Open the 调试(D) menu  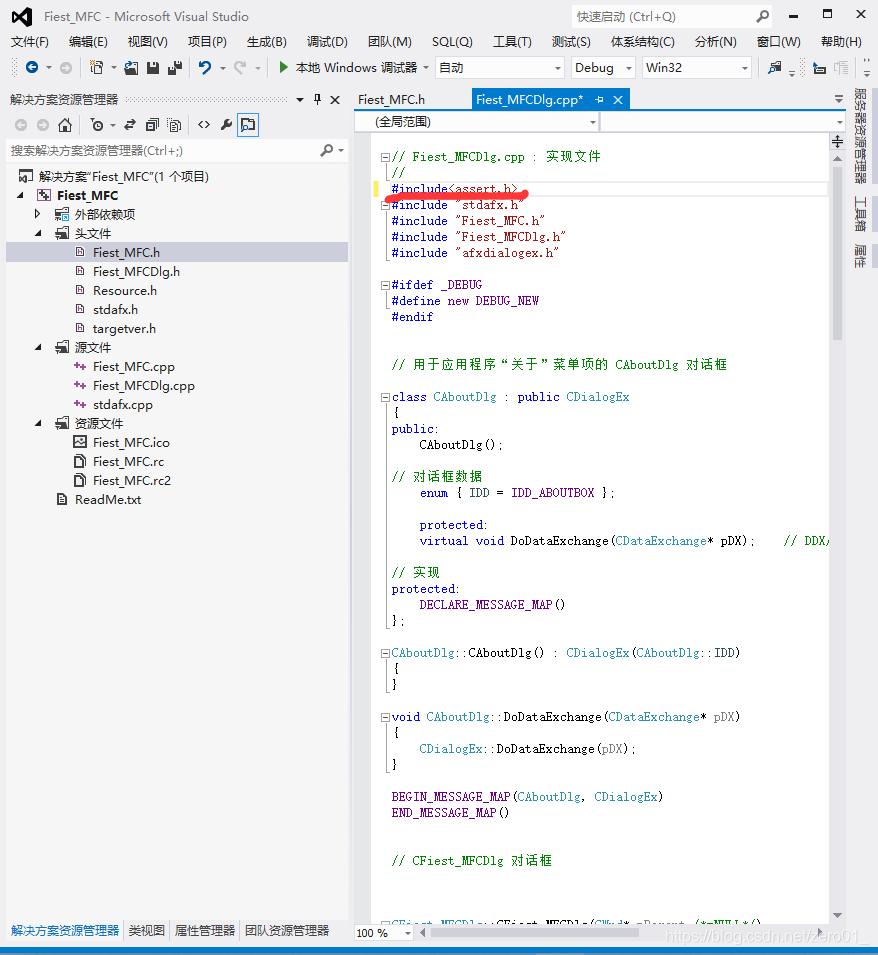coord(327,41)
